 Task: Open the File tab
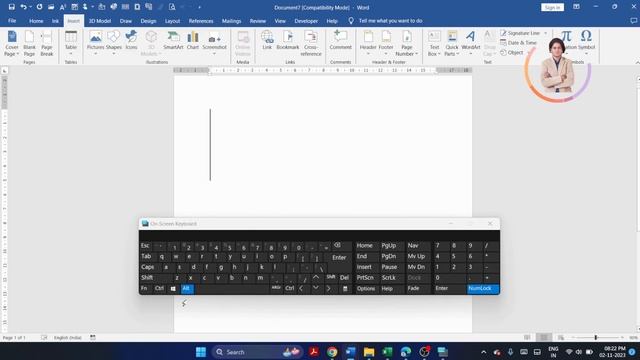[x=12, y=21]
